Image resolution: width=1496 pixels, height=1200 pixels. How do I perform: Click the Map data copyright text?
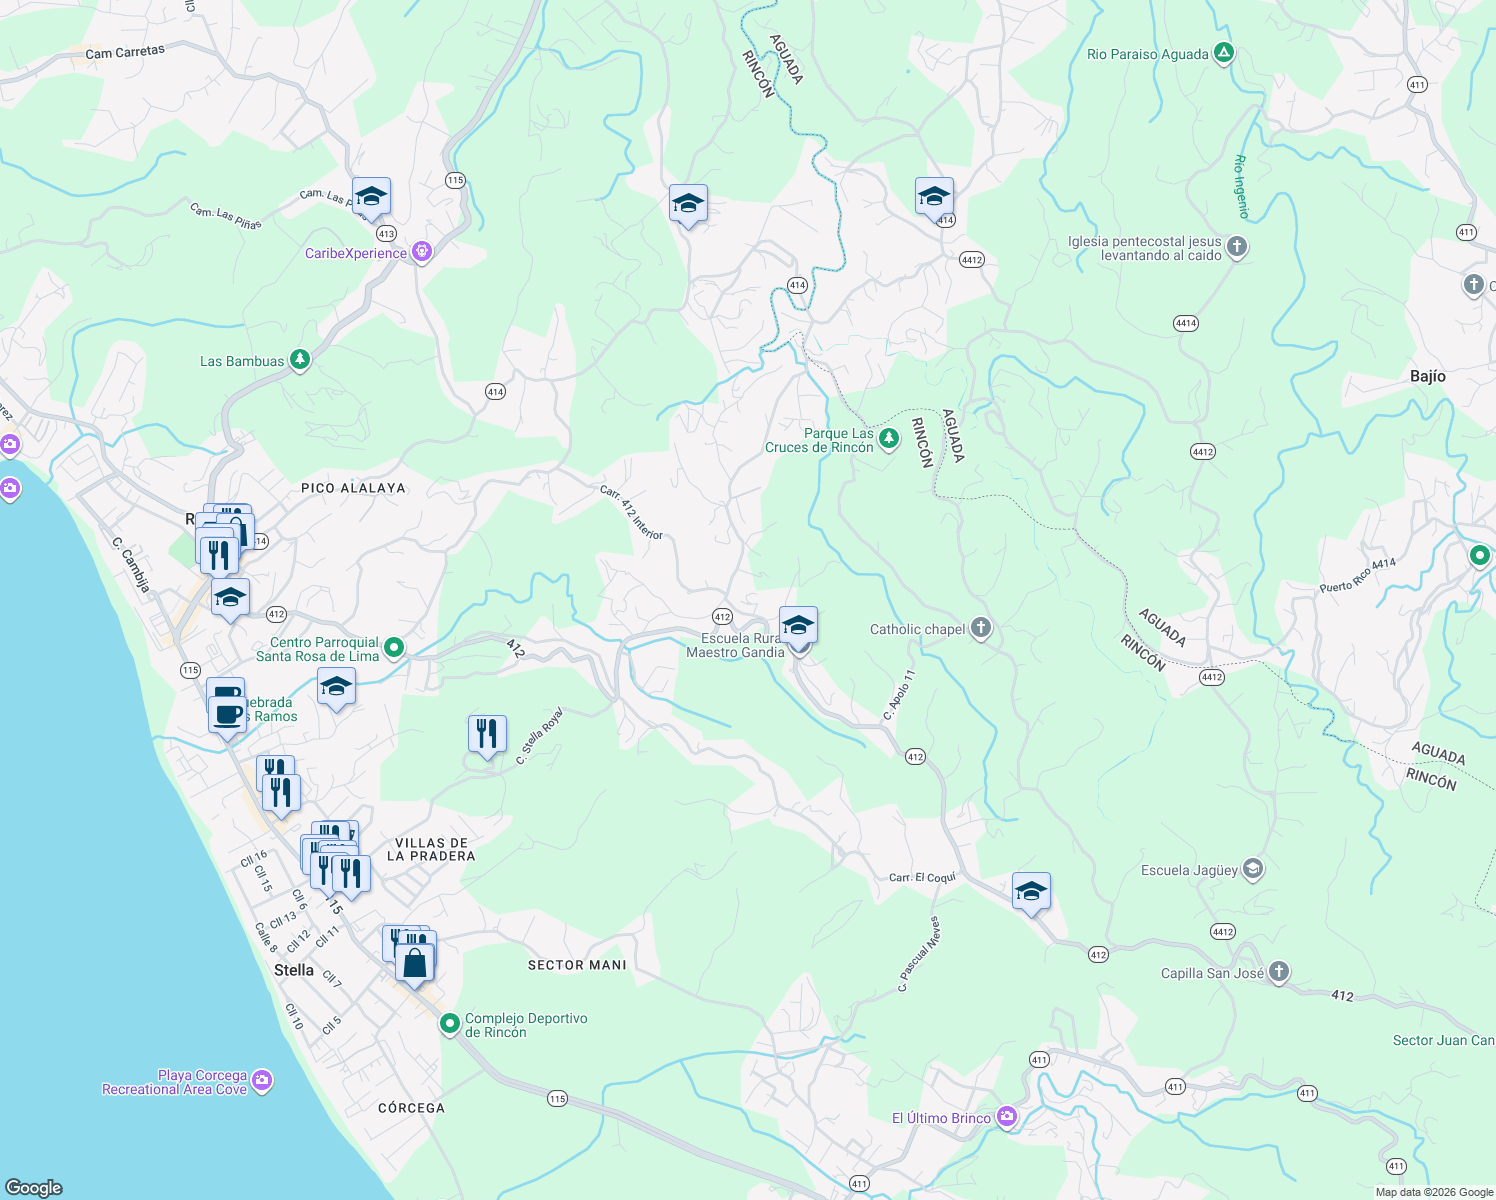pos(1432,1191)
